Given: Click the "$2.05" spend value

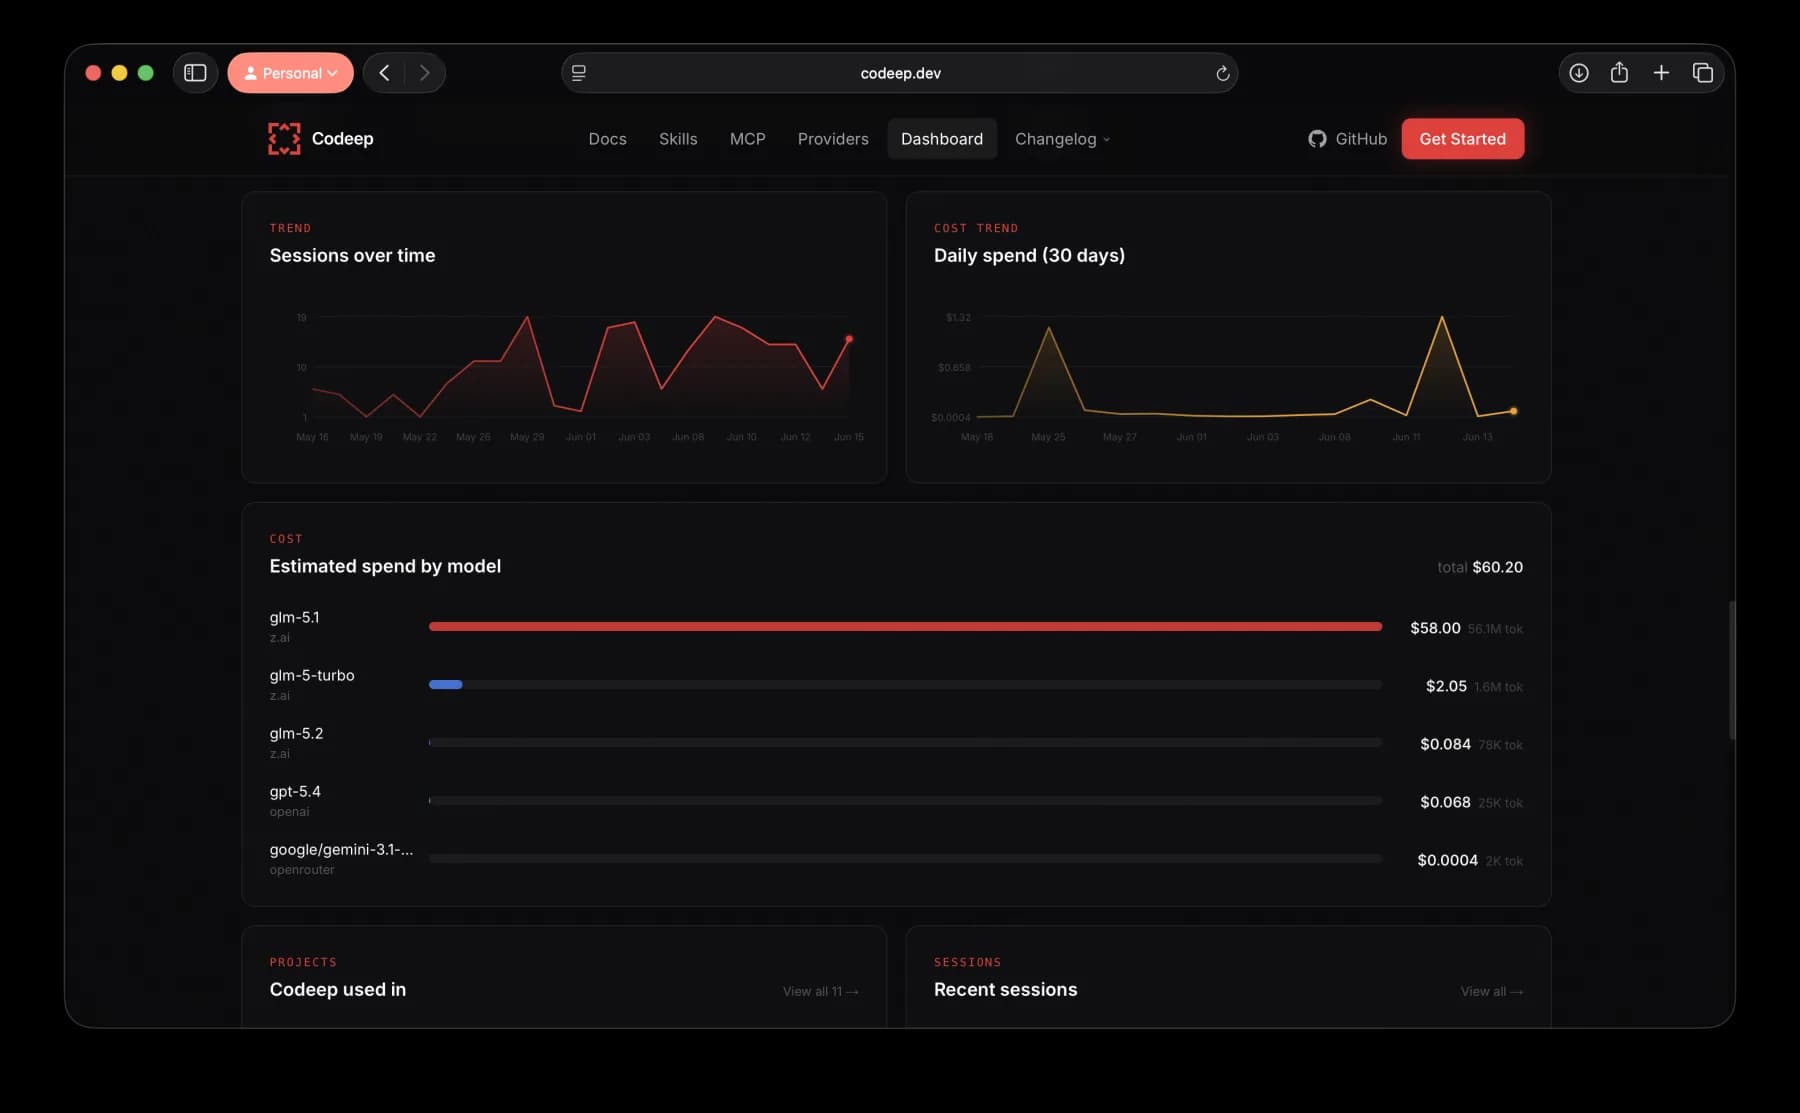Looking at the screenshot, I should tap(1446, 686).
